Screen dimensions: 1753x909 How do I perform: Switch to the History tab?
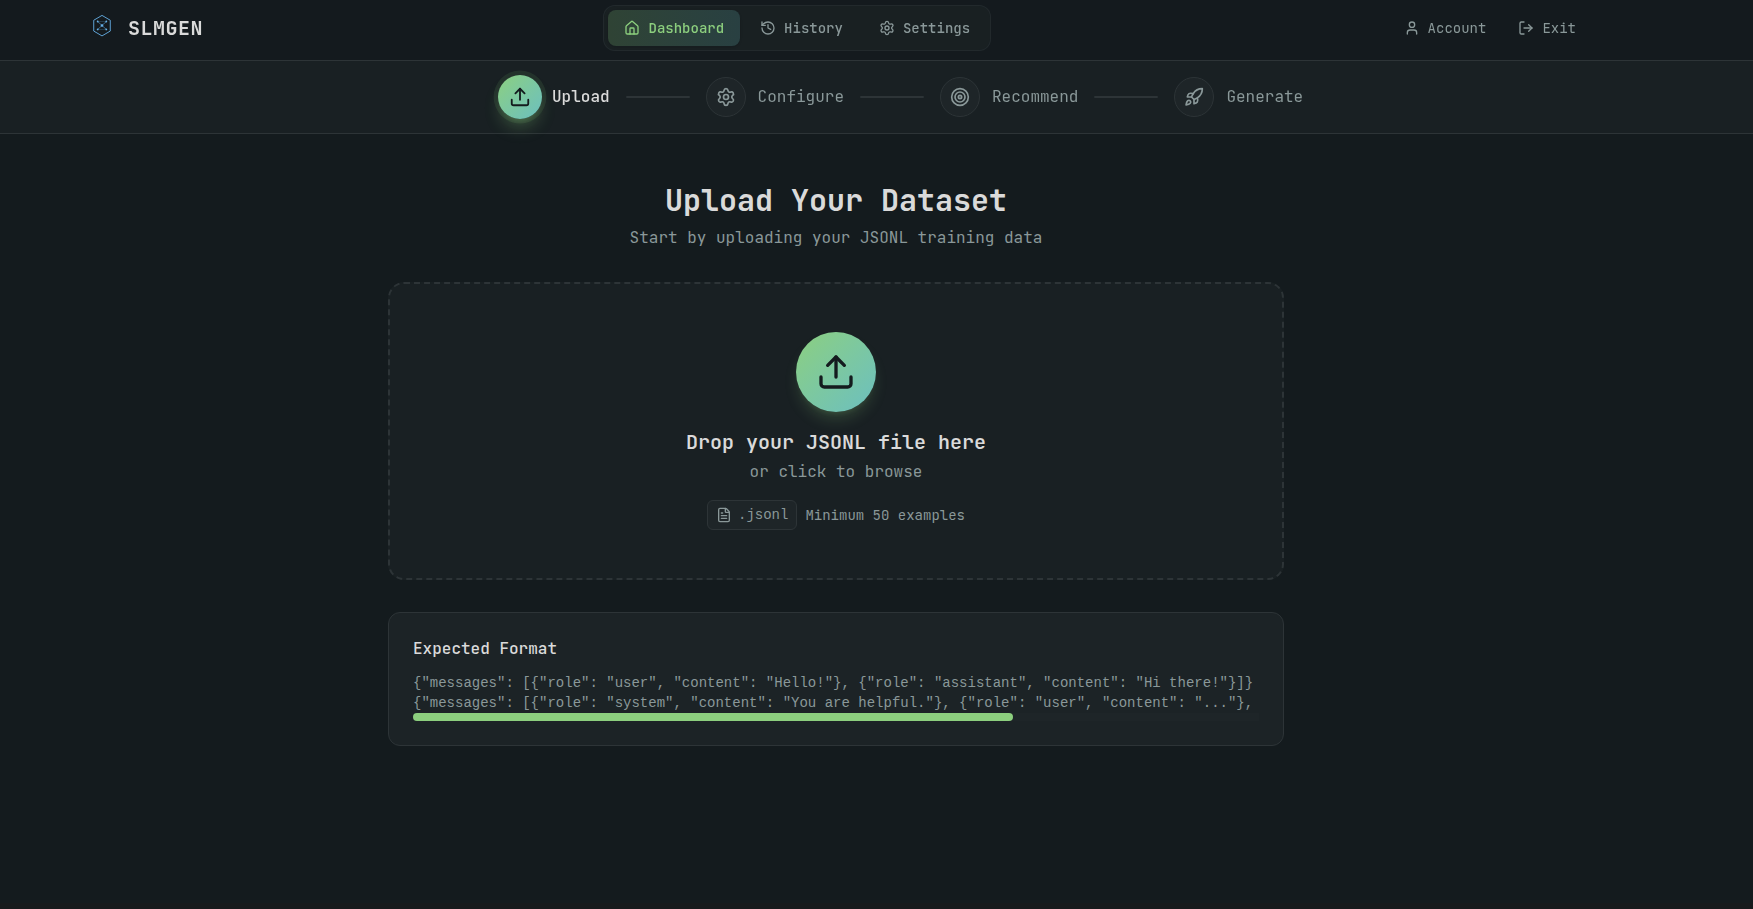pos(801,28)
